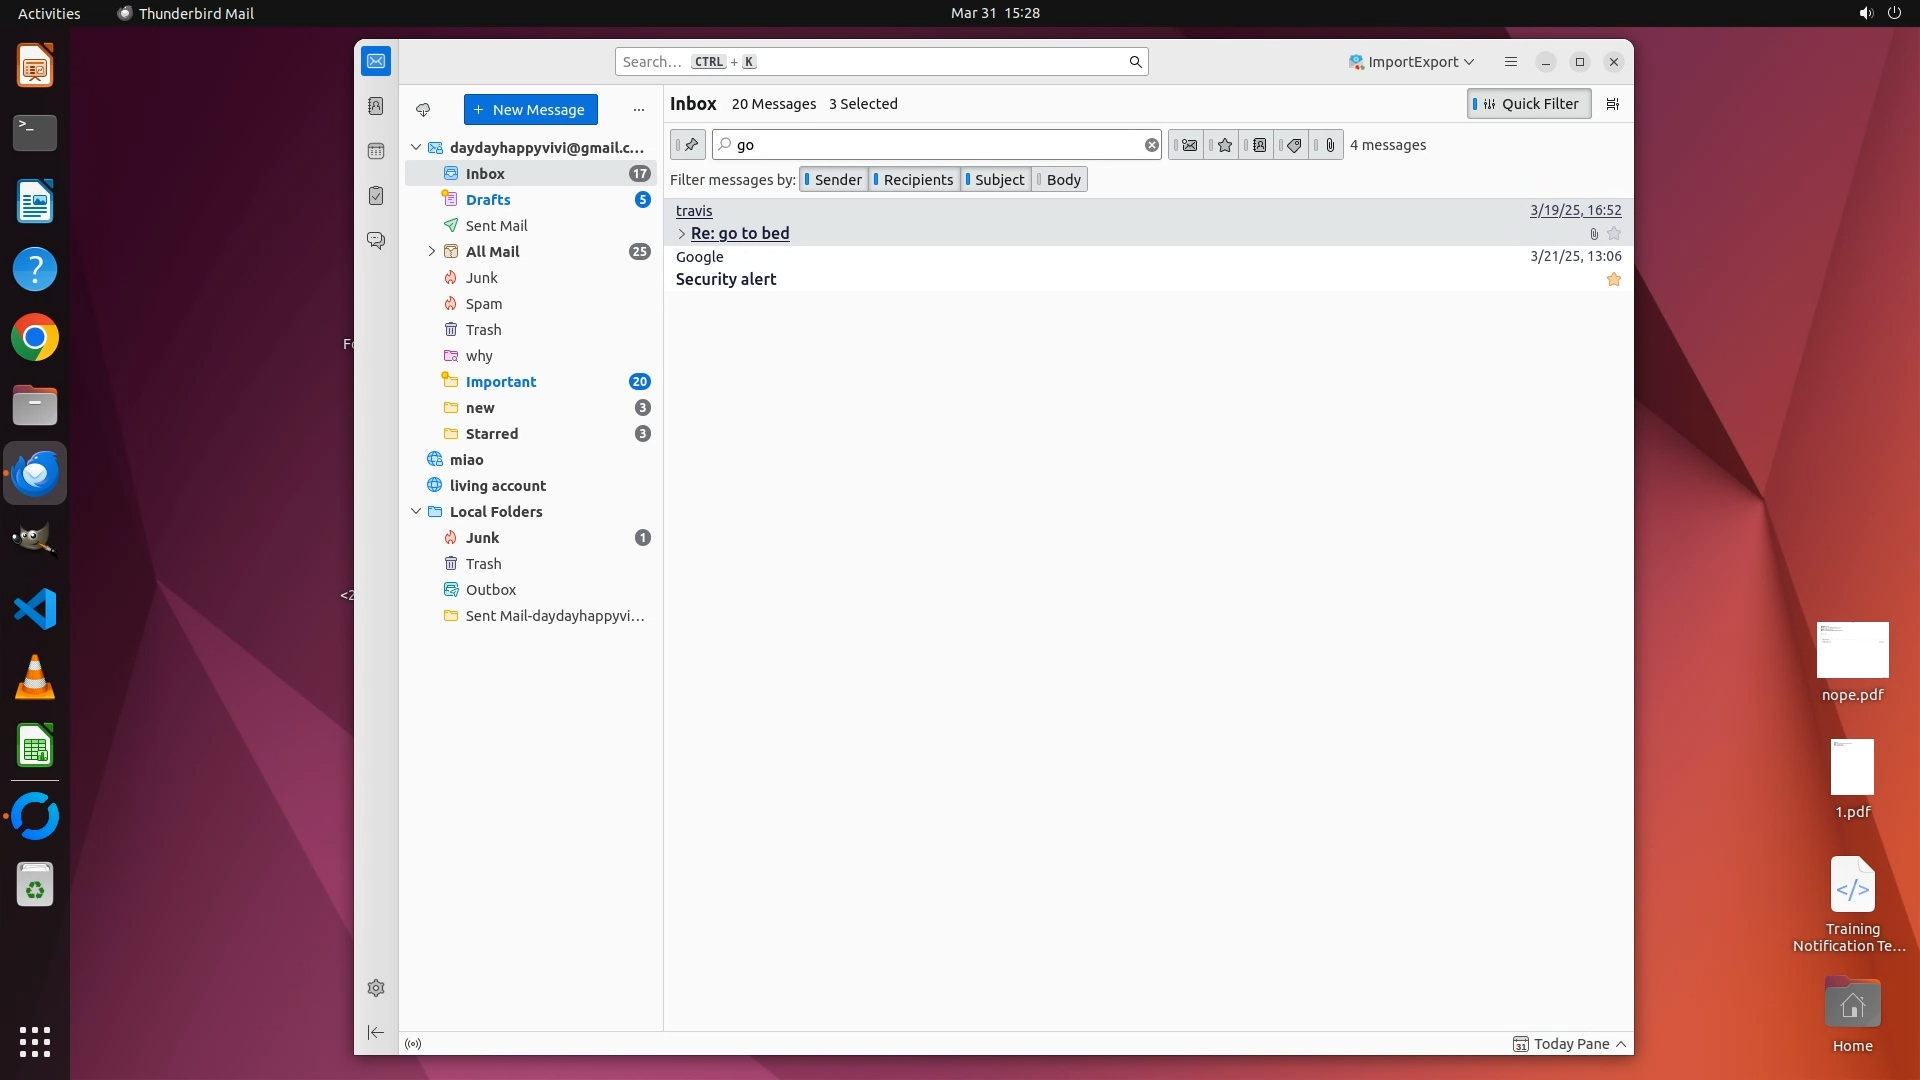Image resolution: width=1920 pixels, height=1080 pixels.
Task: Toggle the tagged messages filter icon
Action: pos(1294,145)
